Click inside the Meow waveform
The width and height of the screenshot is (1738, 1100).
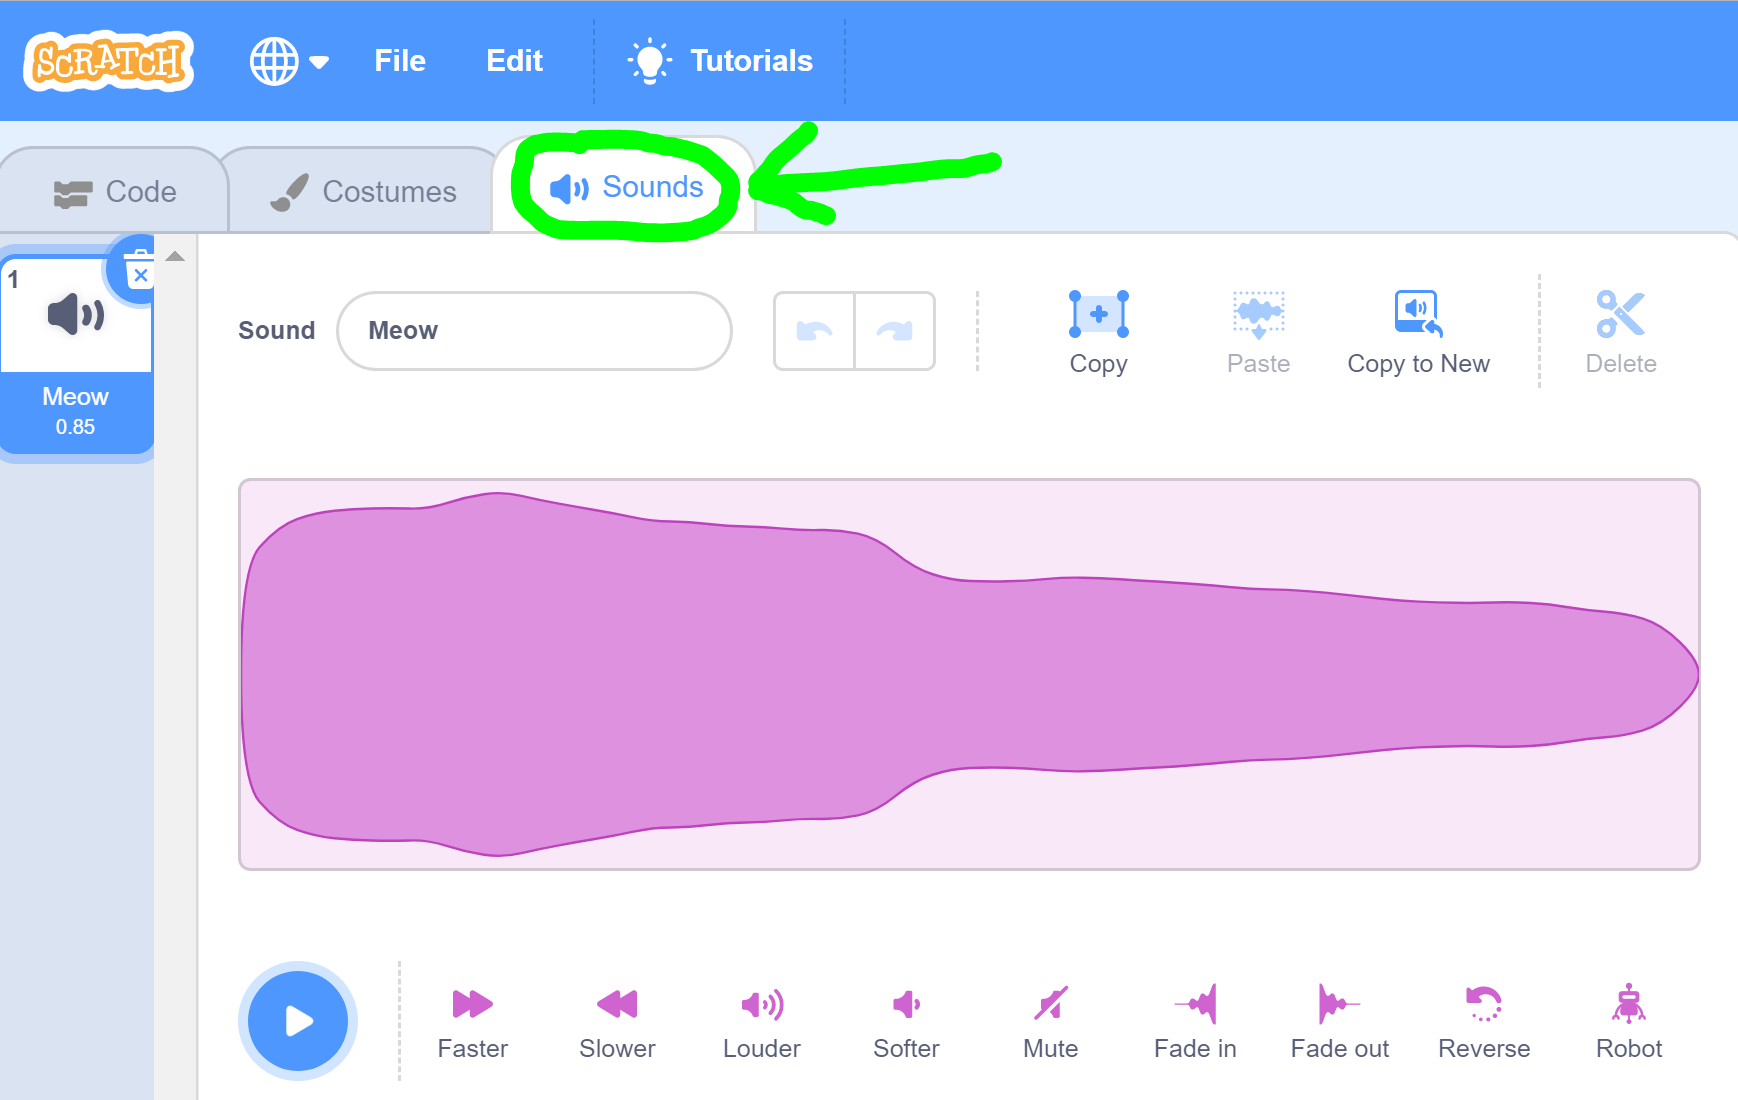click(969, 674)
